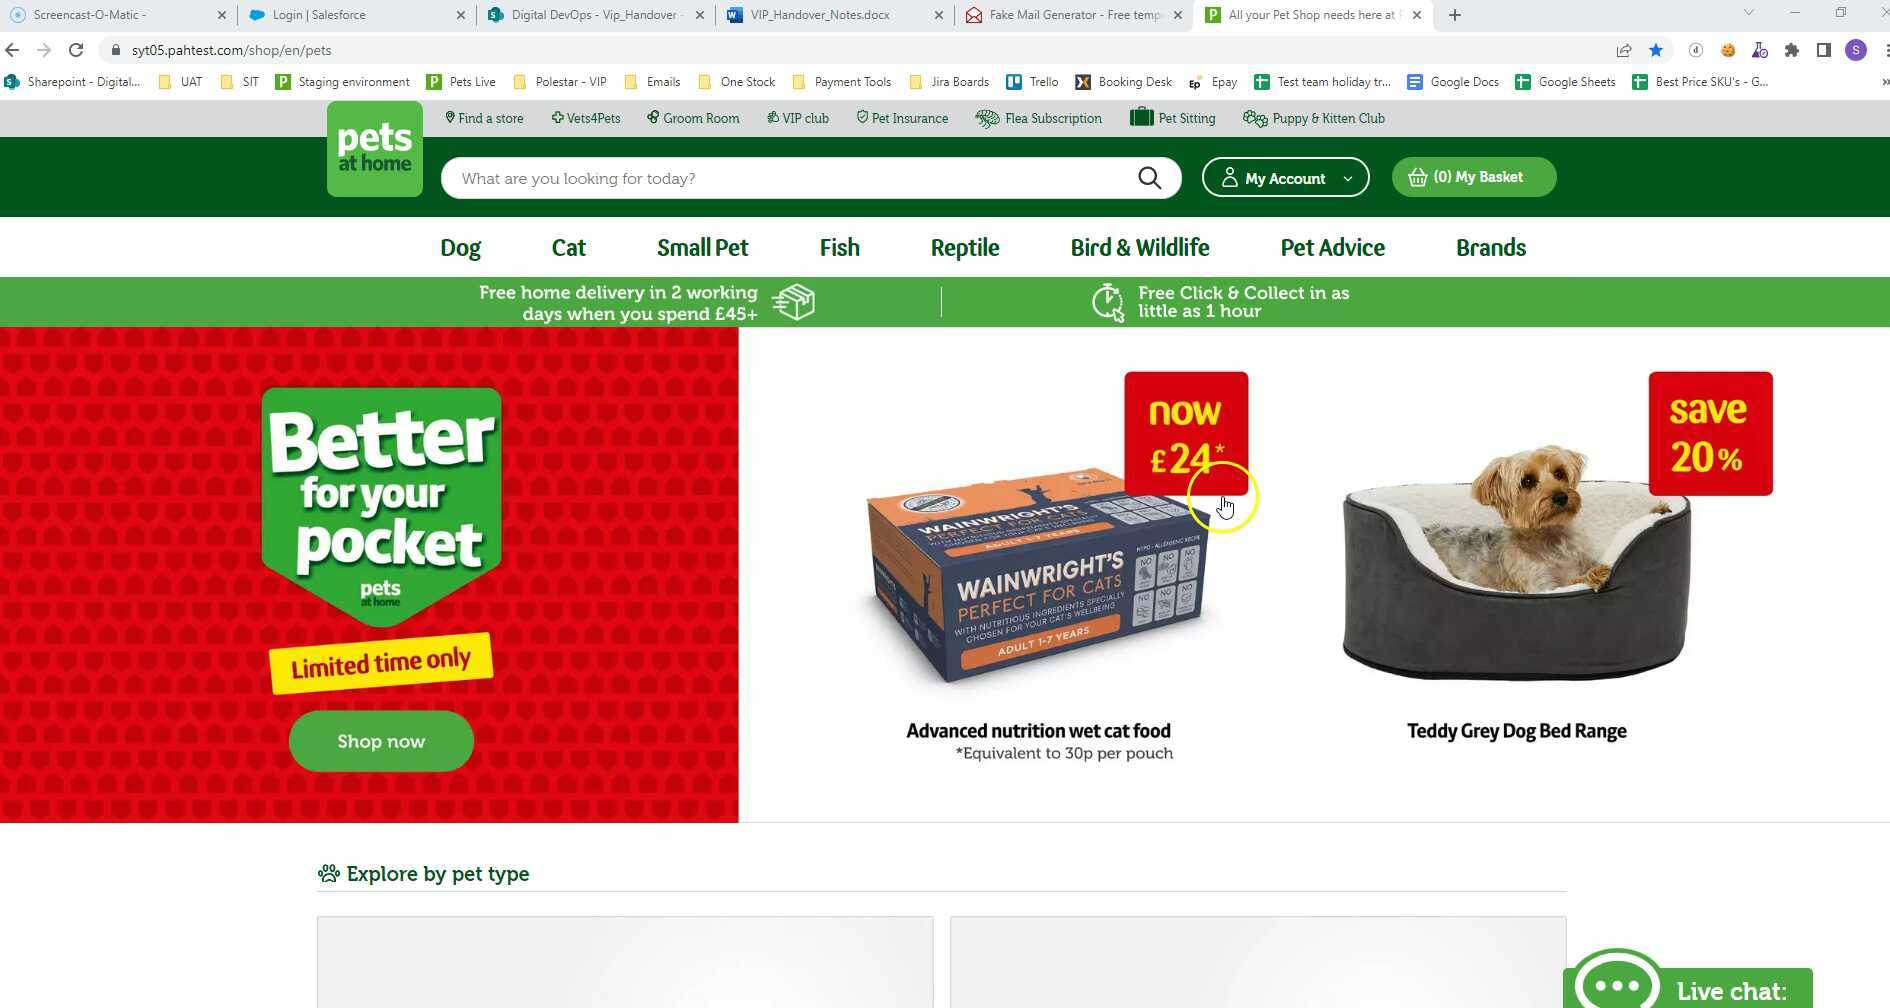Click the search magnifier icon
This screenshot has height=1008, width=1890.
pyautogui.click(x=1149, y=178)
